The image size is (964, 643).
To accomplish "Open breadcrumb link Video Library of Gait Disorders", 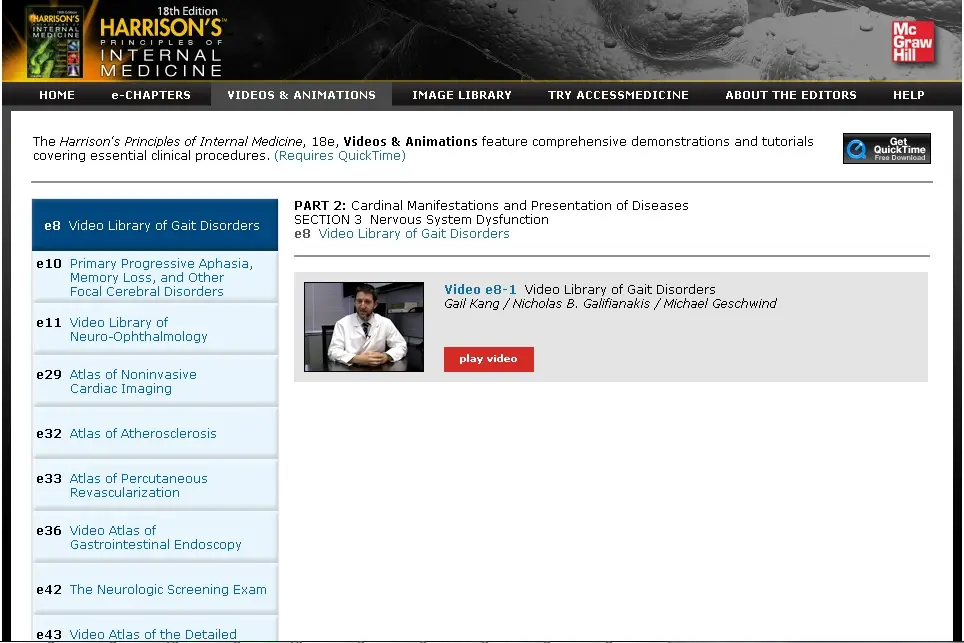I will click(x=414, y=234).
